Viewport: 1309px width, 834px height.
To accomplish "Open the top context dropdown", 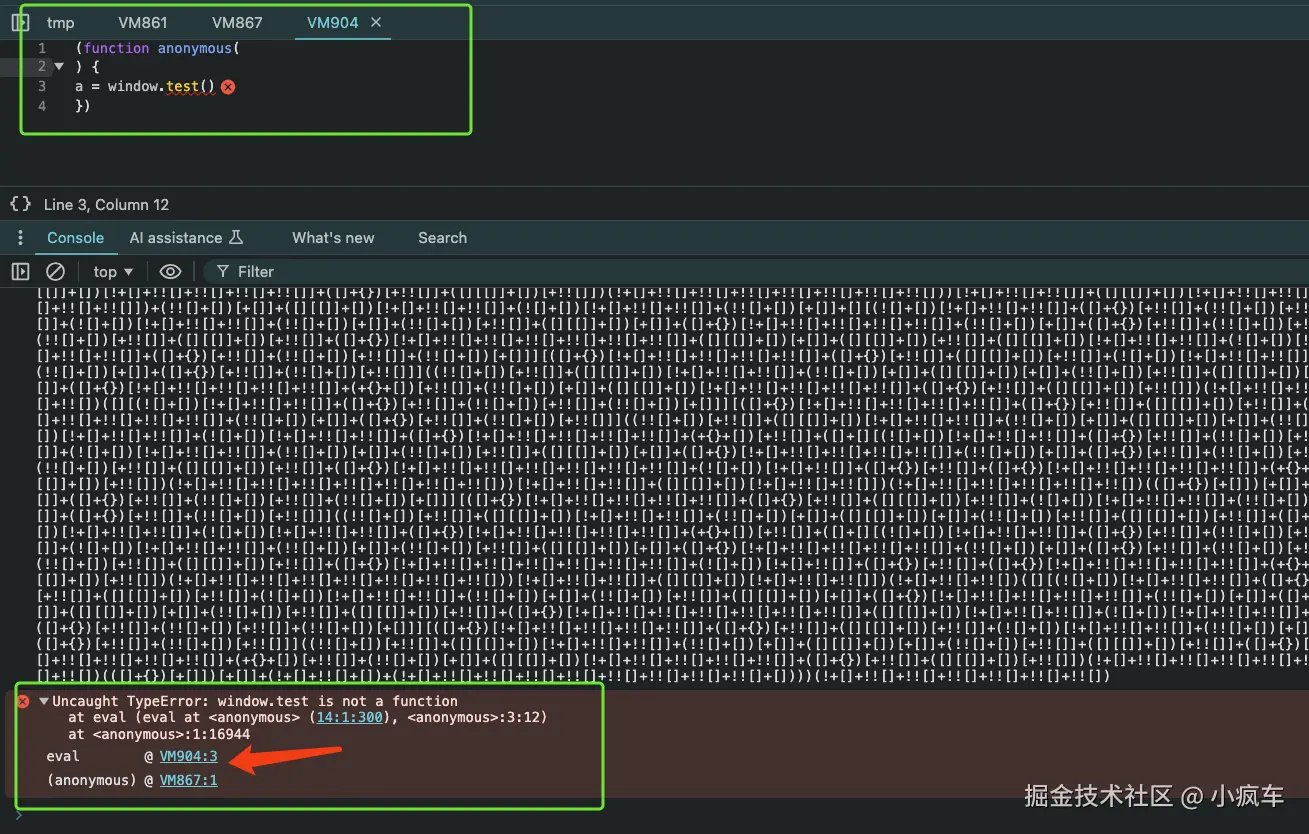I will (113, 271).
